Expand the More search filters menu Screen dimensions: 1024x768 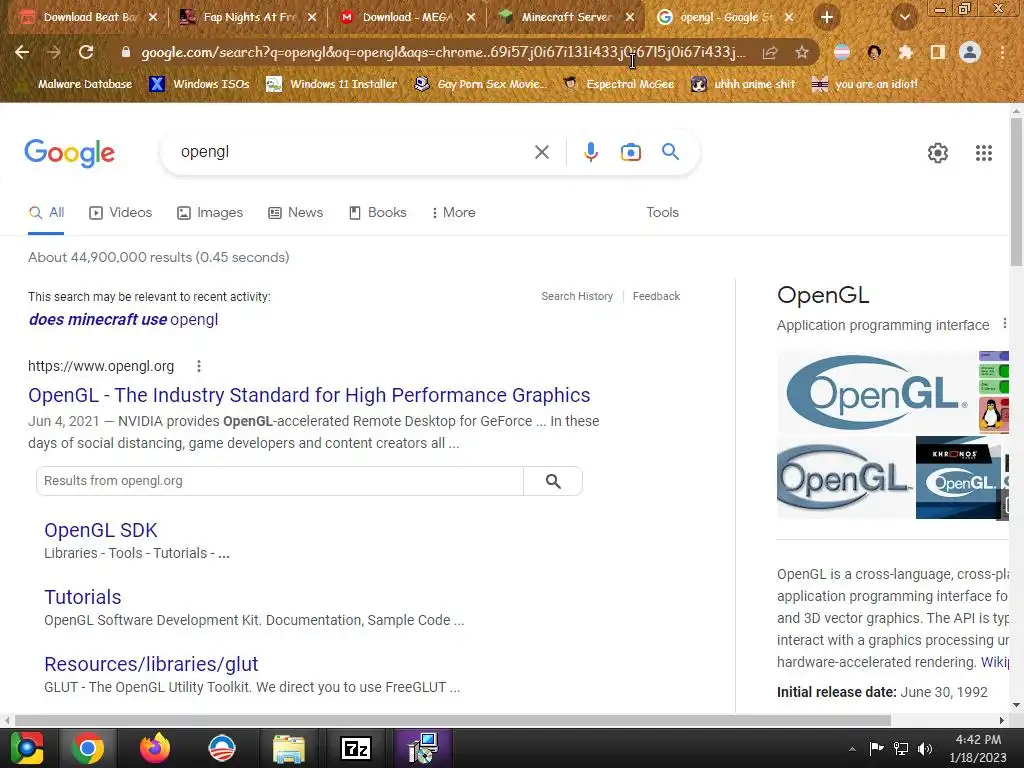[453, 213]
